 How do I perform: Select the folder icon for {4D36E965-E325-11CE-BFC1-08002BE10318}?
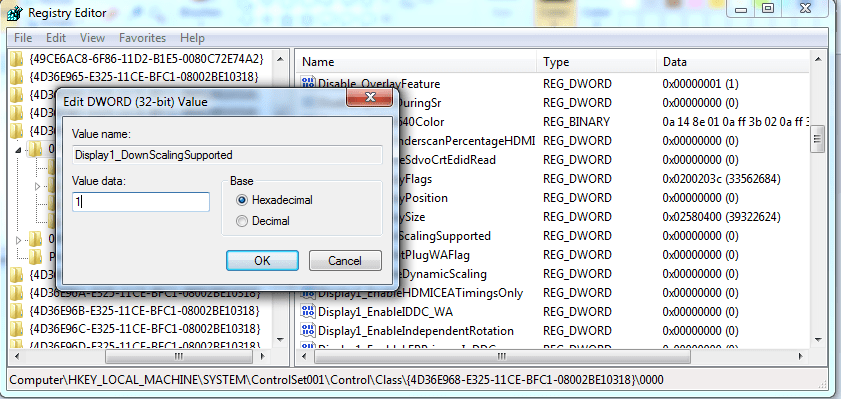point(17,76)
